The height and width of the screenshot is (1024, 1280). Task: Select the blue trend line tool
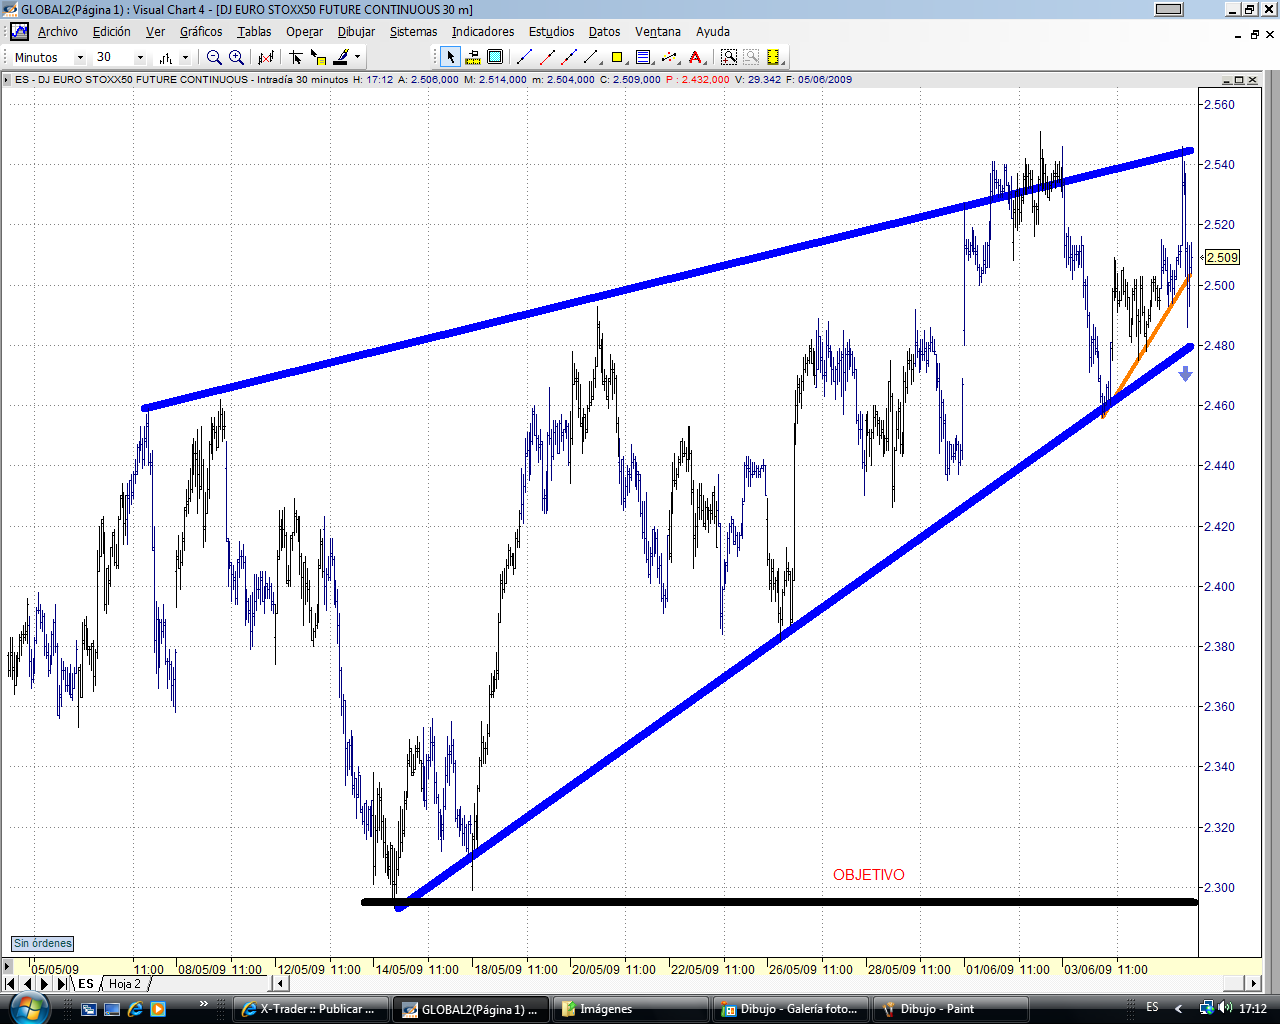[524, 57]
